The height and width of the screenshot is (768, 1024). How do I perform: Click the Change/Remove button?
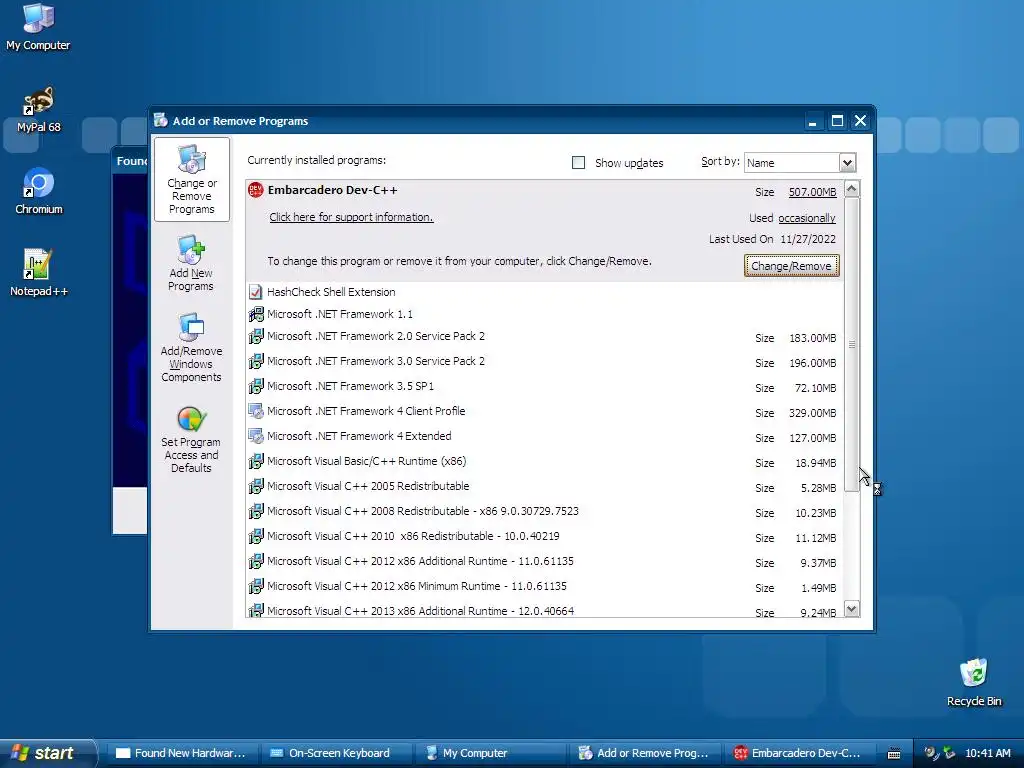[x=792, y=266]
